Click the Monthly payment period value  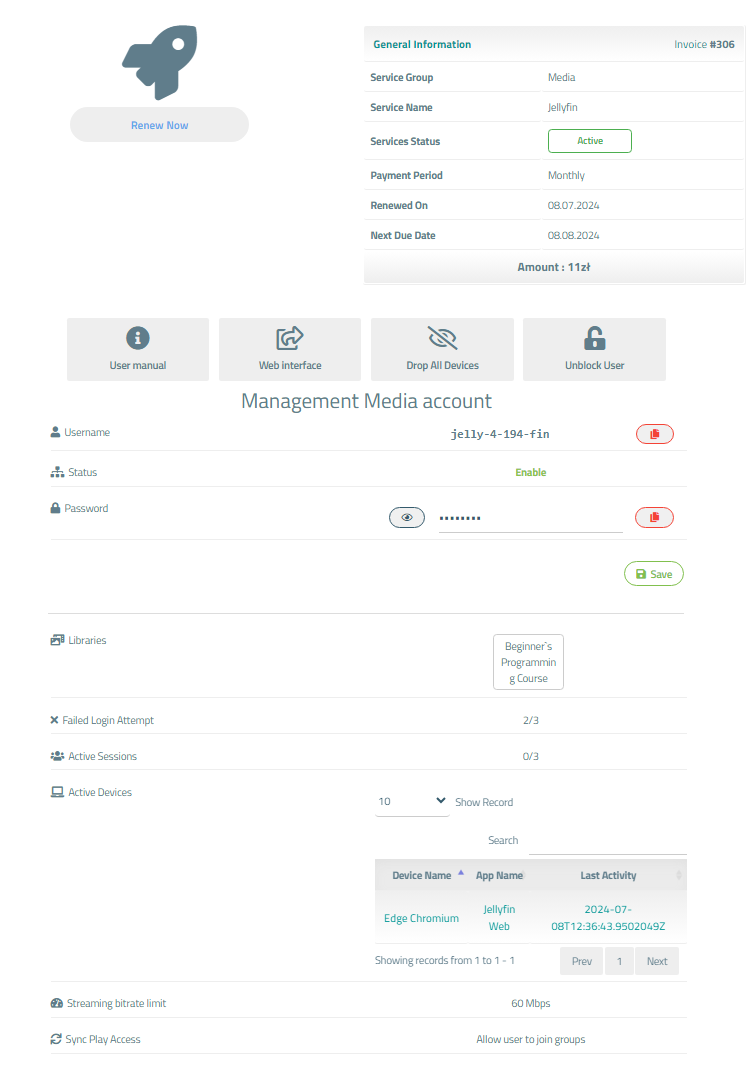pos(566,176)
